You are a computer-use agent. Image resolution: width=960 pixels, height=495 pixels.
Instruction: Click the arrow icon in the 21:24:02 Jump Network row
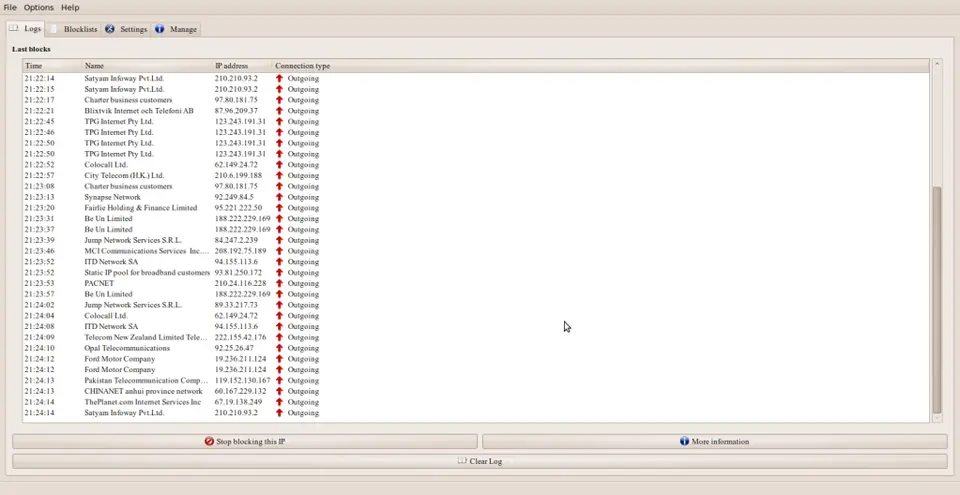279,305
